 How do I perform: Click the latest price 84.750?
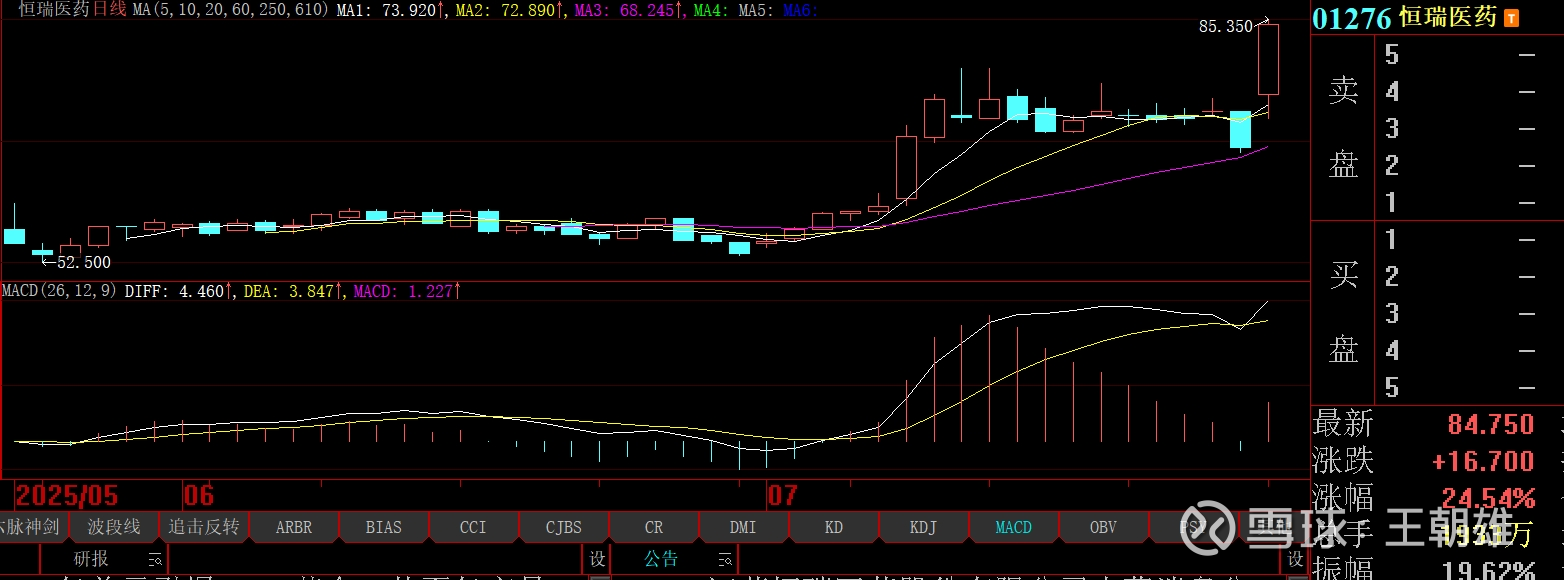pos(1491,424)
